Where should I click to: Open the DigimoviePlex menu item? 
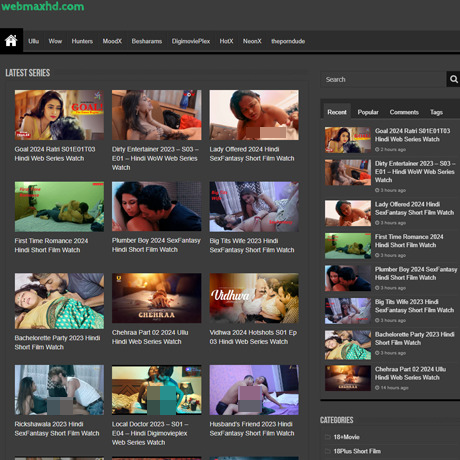(x=191, y=41)
